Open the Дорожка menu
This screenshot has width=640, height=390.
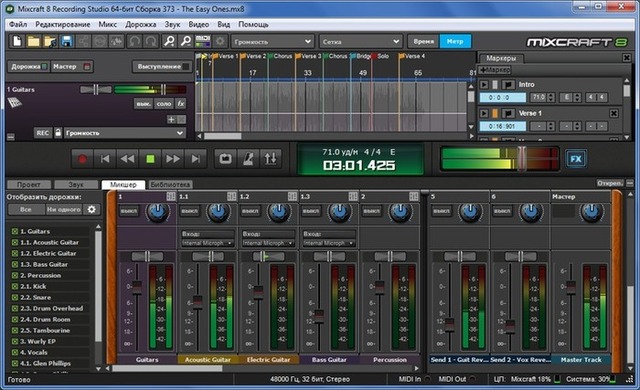pyautogui.click(x=140, y=24)
